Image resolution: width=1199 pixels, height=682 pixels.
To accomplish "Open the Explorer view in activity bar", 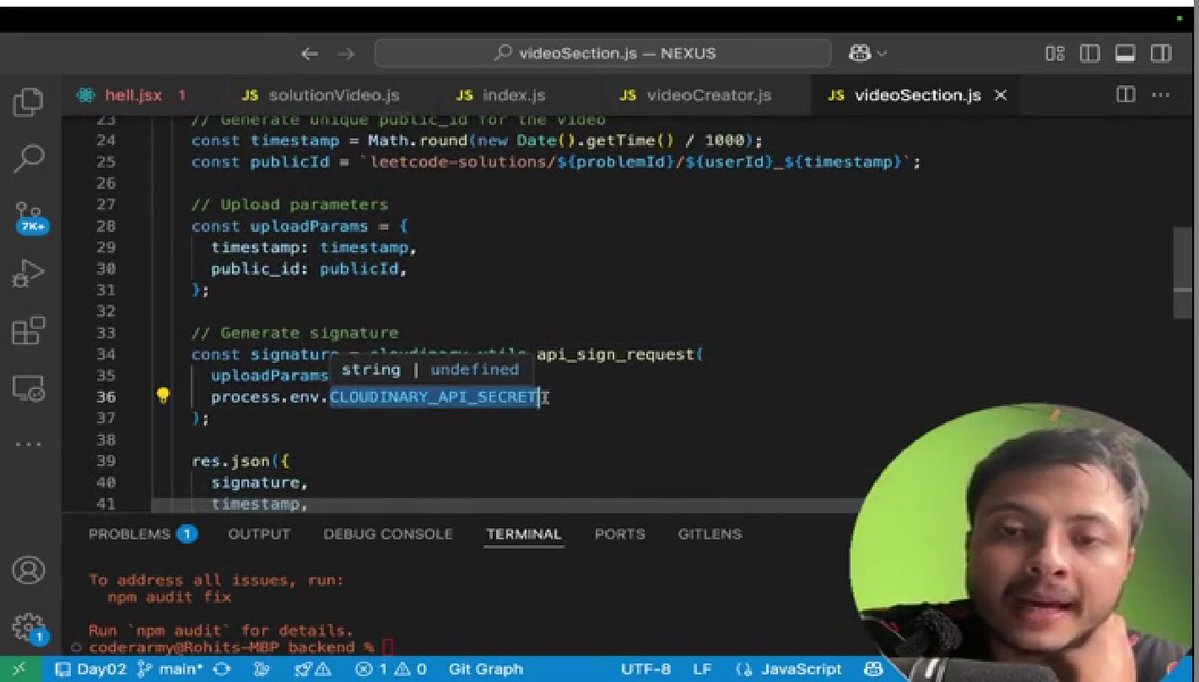I will click(x=28, y=102).
